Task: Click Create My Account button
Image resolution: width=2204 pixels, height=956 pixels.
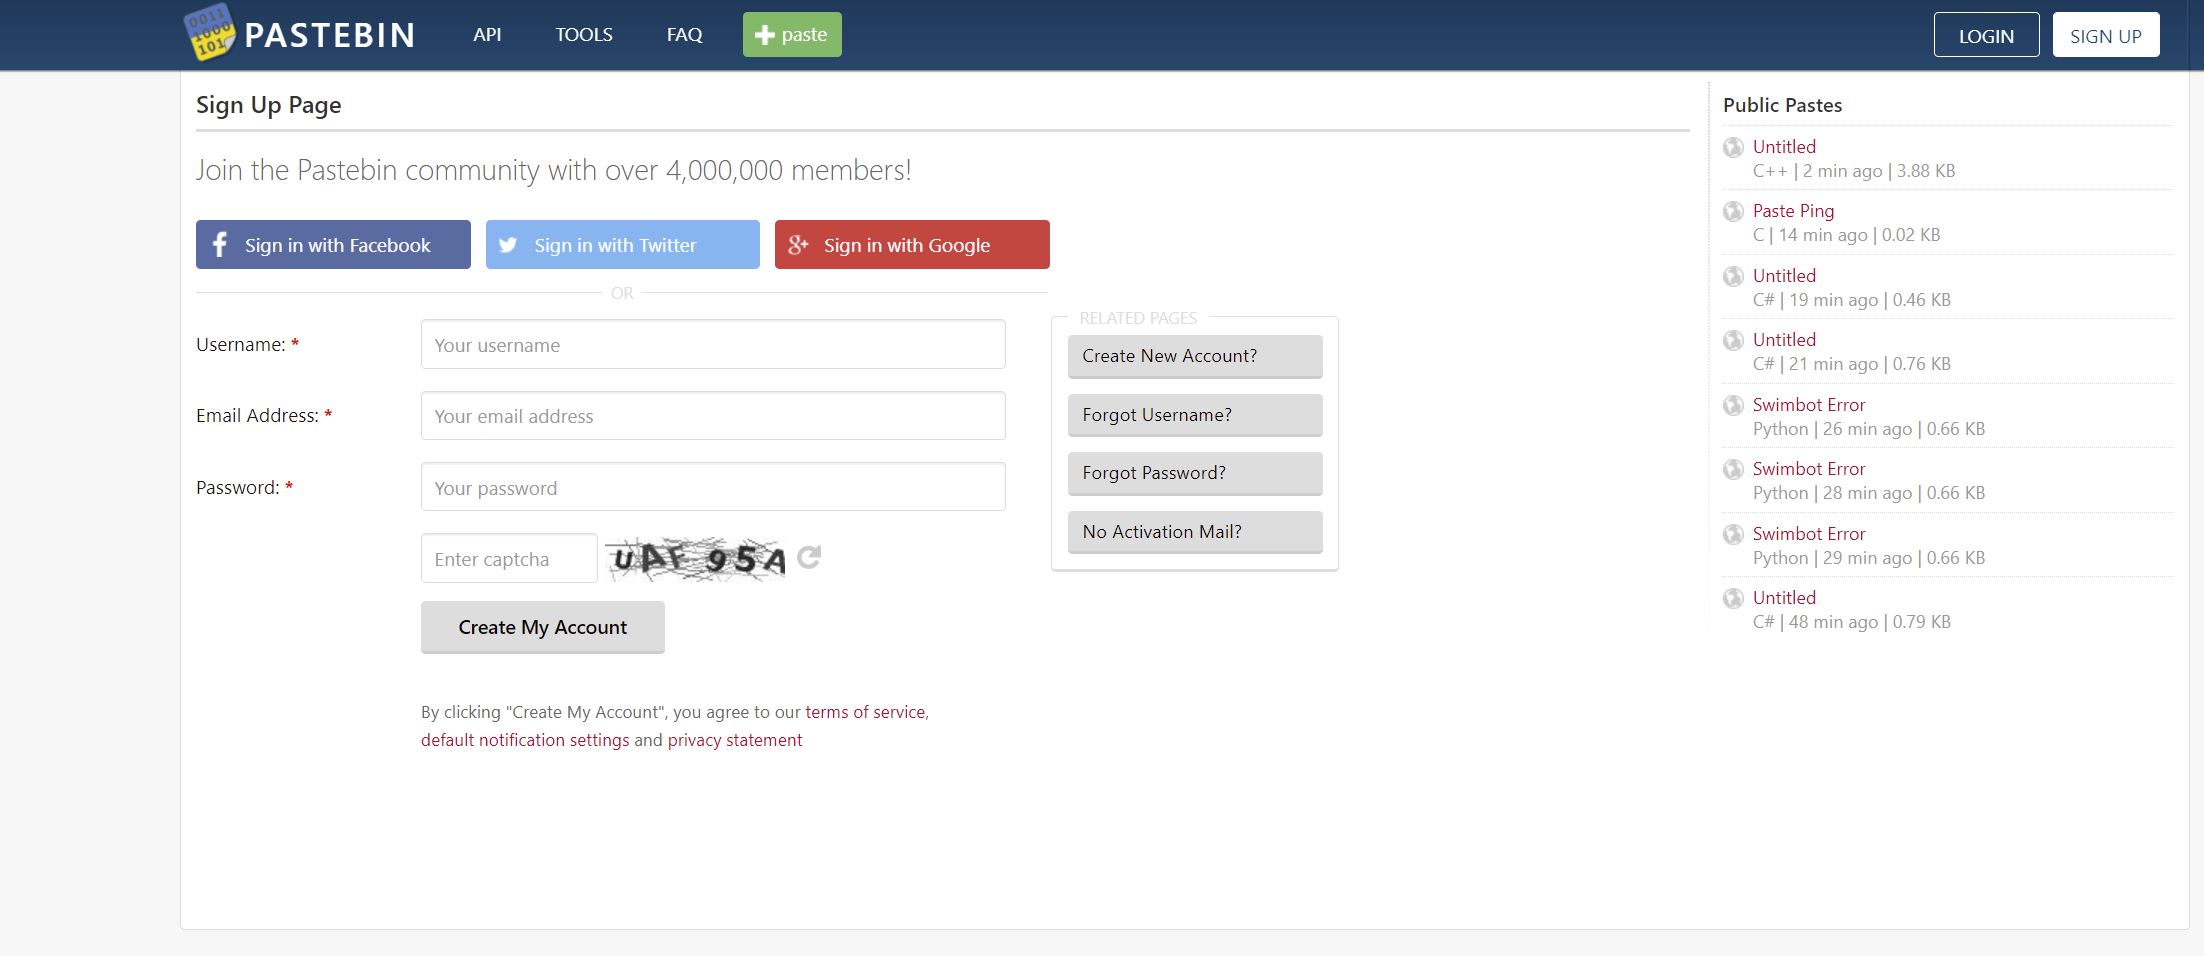Action: 543,627
